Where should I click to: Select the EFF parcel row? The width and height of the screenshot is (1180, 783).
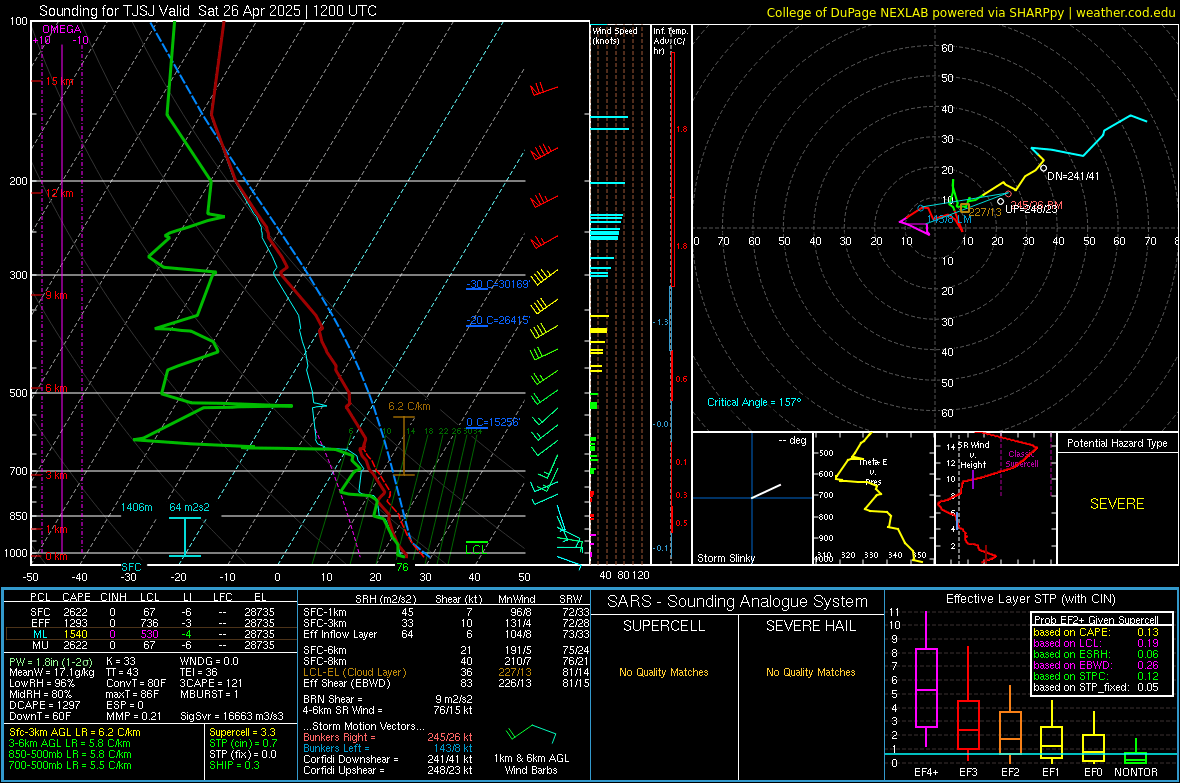click(151, 623)
